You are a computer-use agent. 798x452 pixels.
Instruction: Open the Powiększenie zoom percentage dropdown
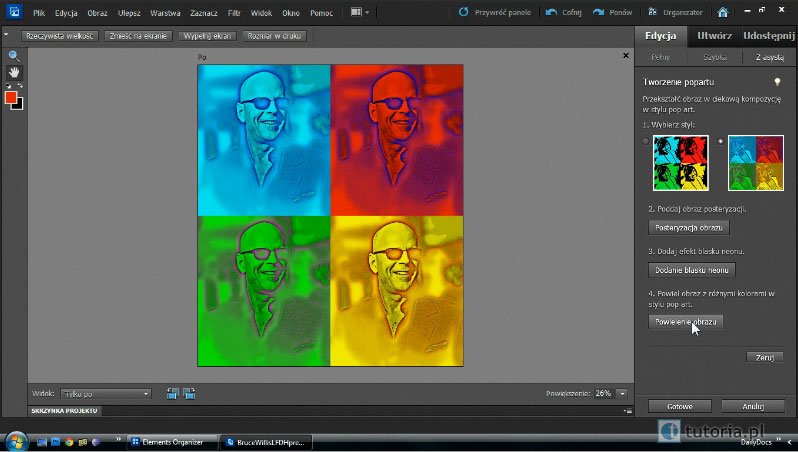pos(622,394)
